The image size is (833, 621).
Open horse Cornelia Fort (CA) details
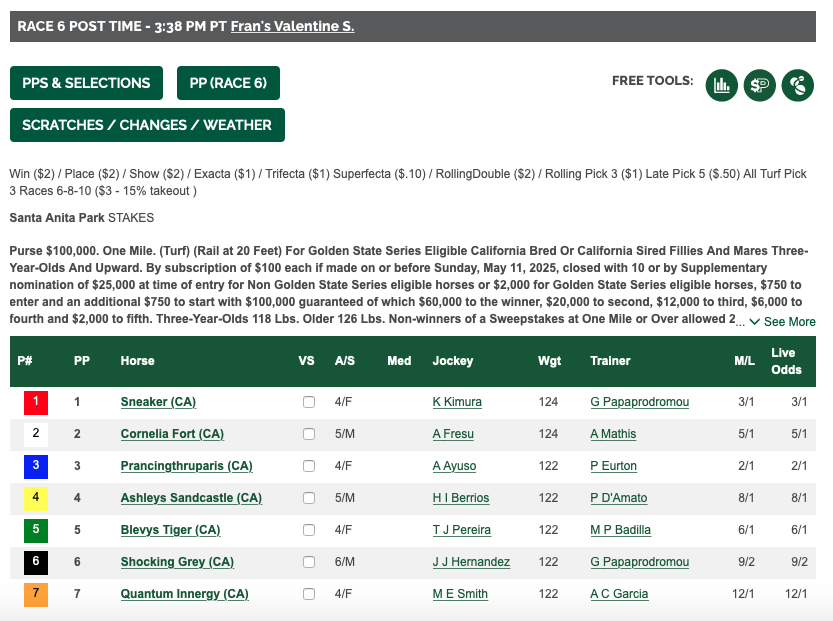point(172,434)
